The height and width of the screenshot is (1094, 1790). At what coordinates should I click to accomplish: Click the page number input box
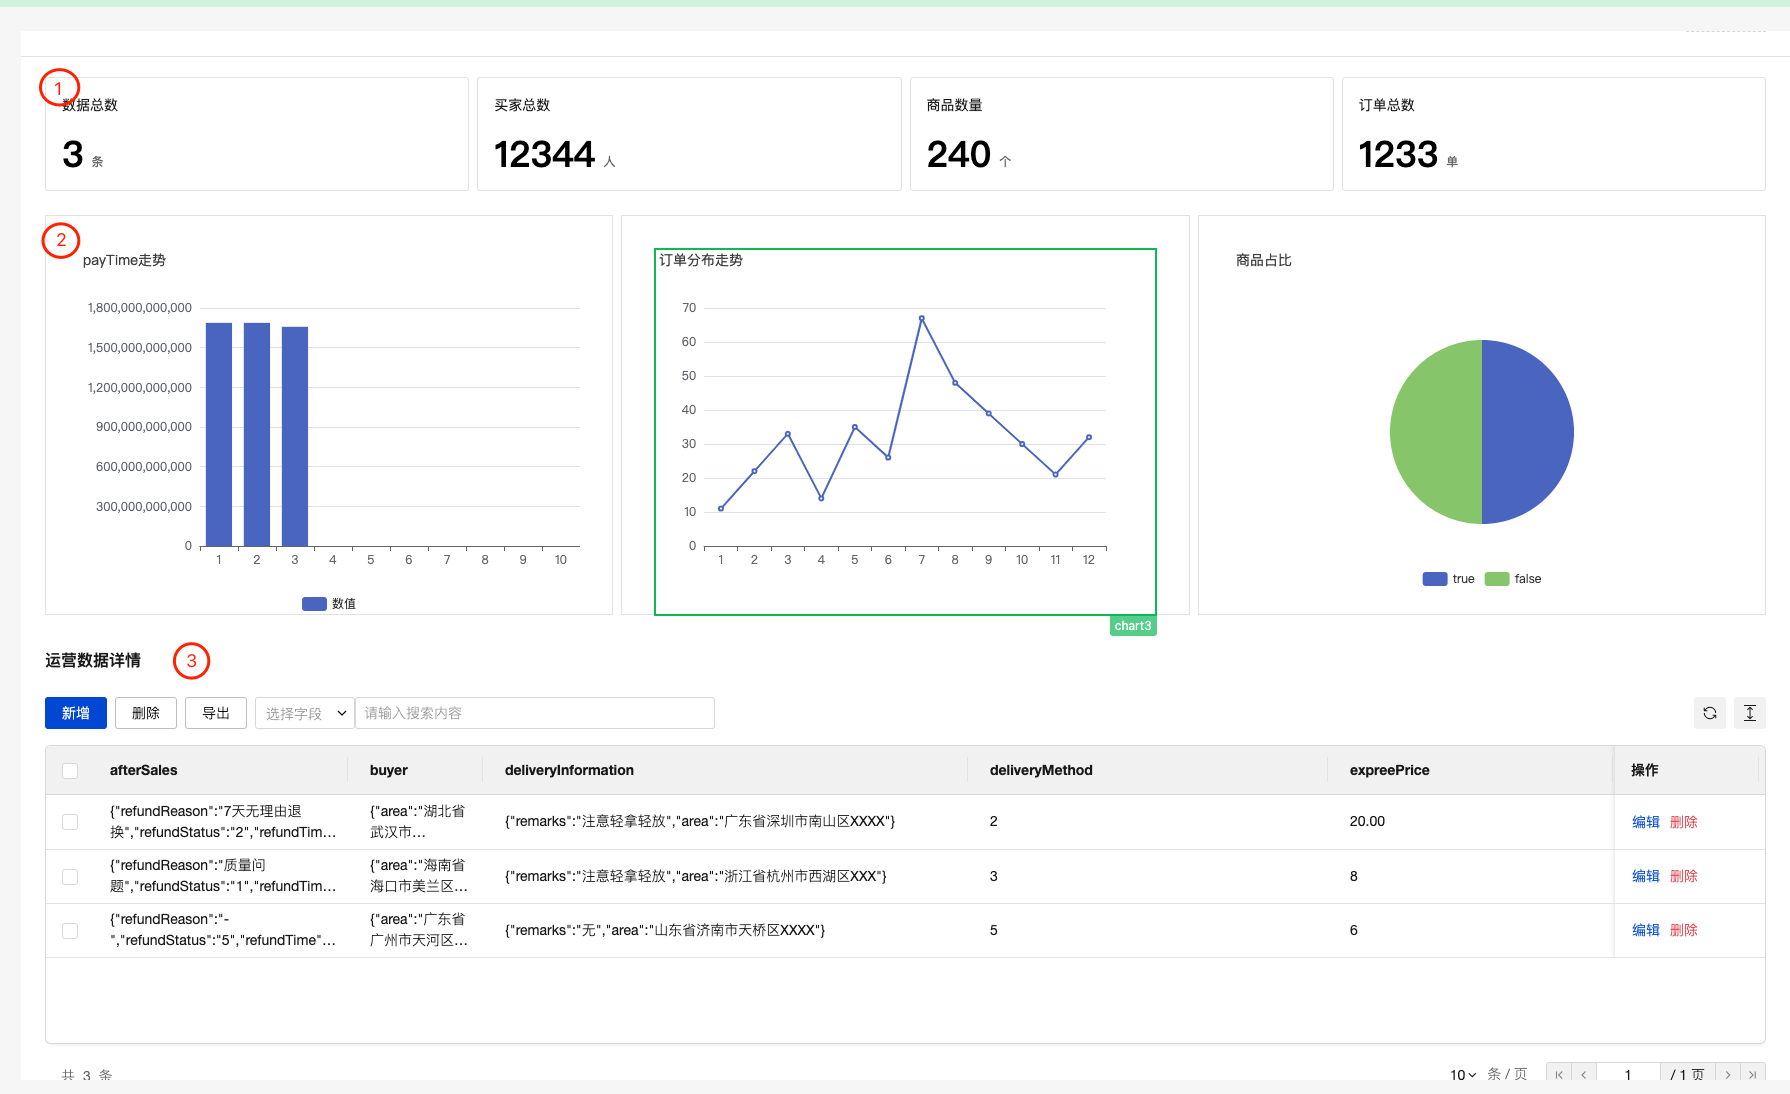pos(1628,1075)
